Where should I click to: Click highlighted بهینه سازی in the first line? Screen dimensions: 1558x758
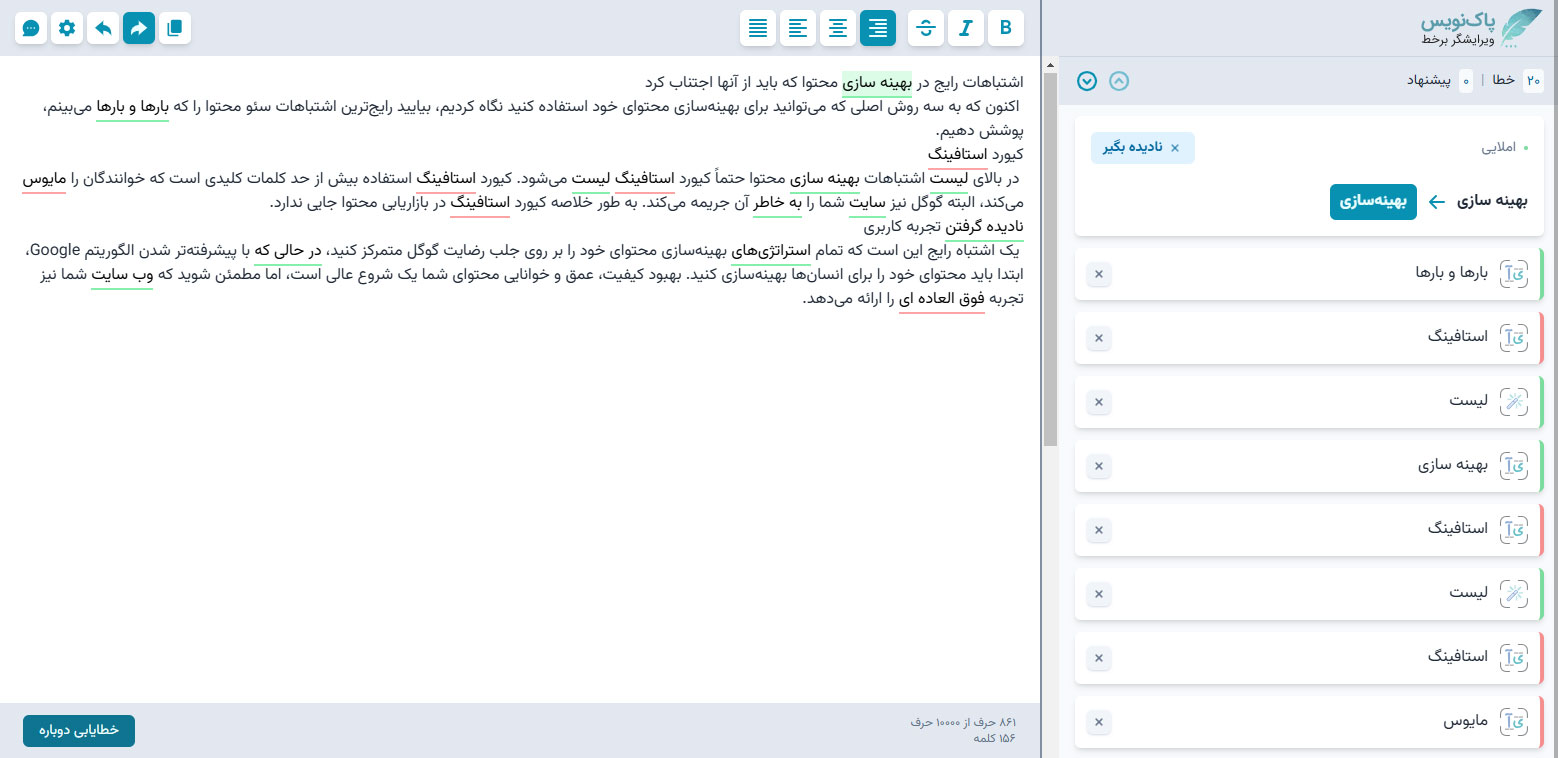[877, 82]
